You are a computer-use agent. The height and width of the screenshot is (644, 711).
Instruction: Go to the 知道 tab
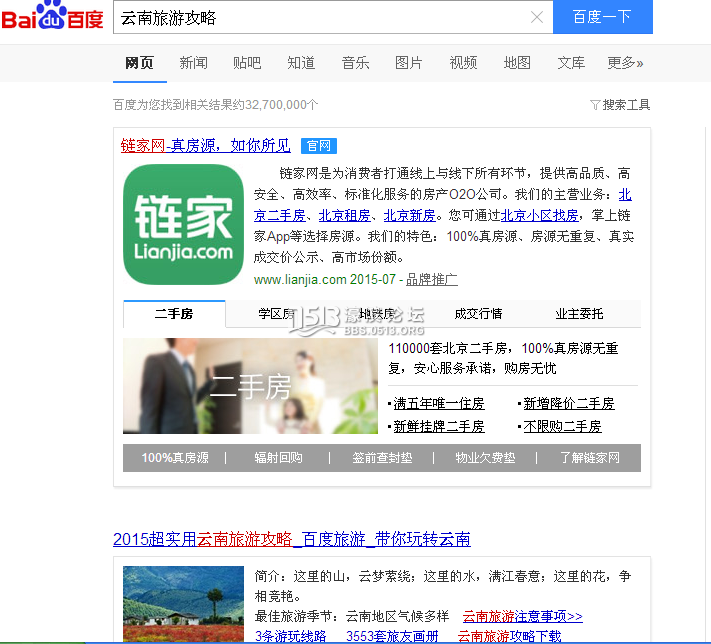click(301, 63)
